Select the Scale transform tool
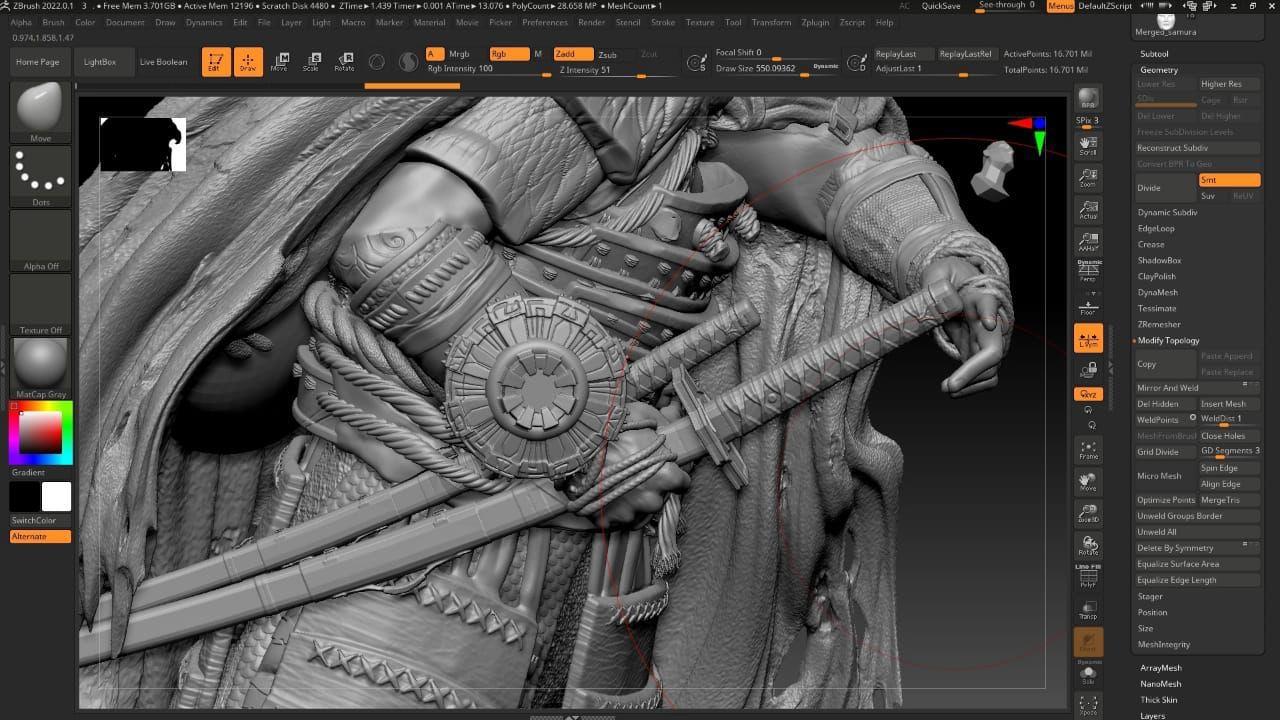The width and height of the screenshot is (1280, 720). [311, 62]
